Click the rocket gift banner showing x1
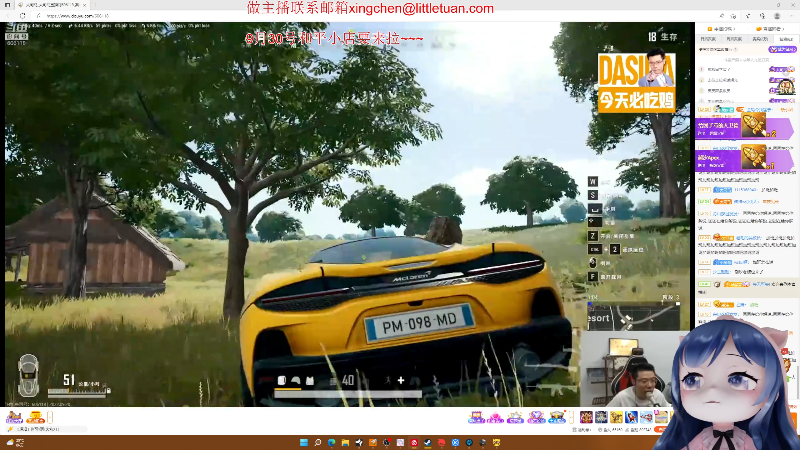800x450 pixels. (x=744, y=159)
